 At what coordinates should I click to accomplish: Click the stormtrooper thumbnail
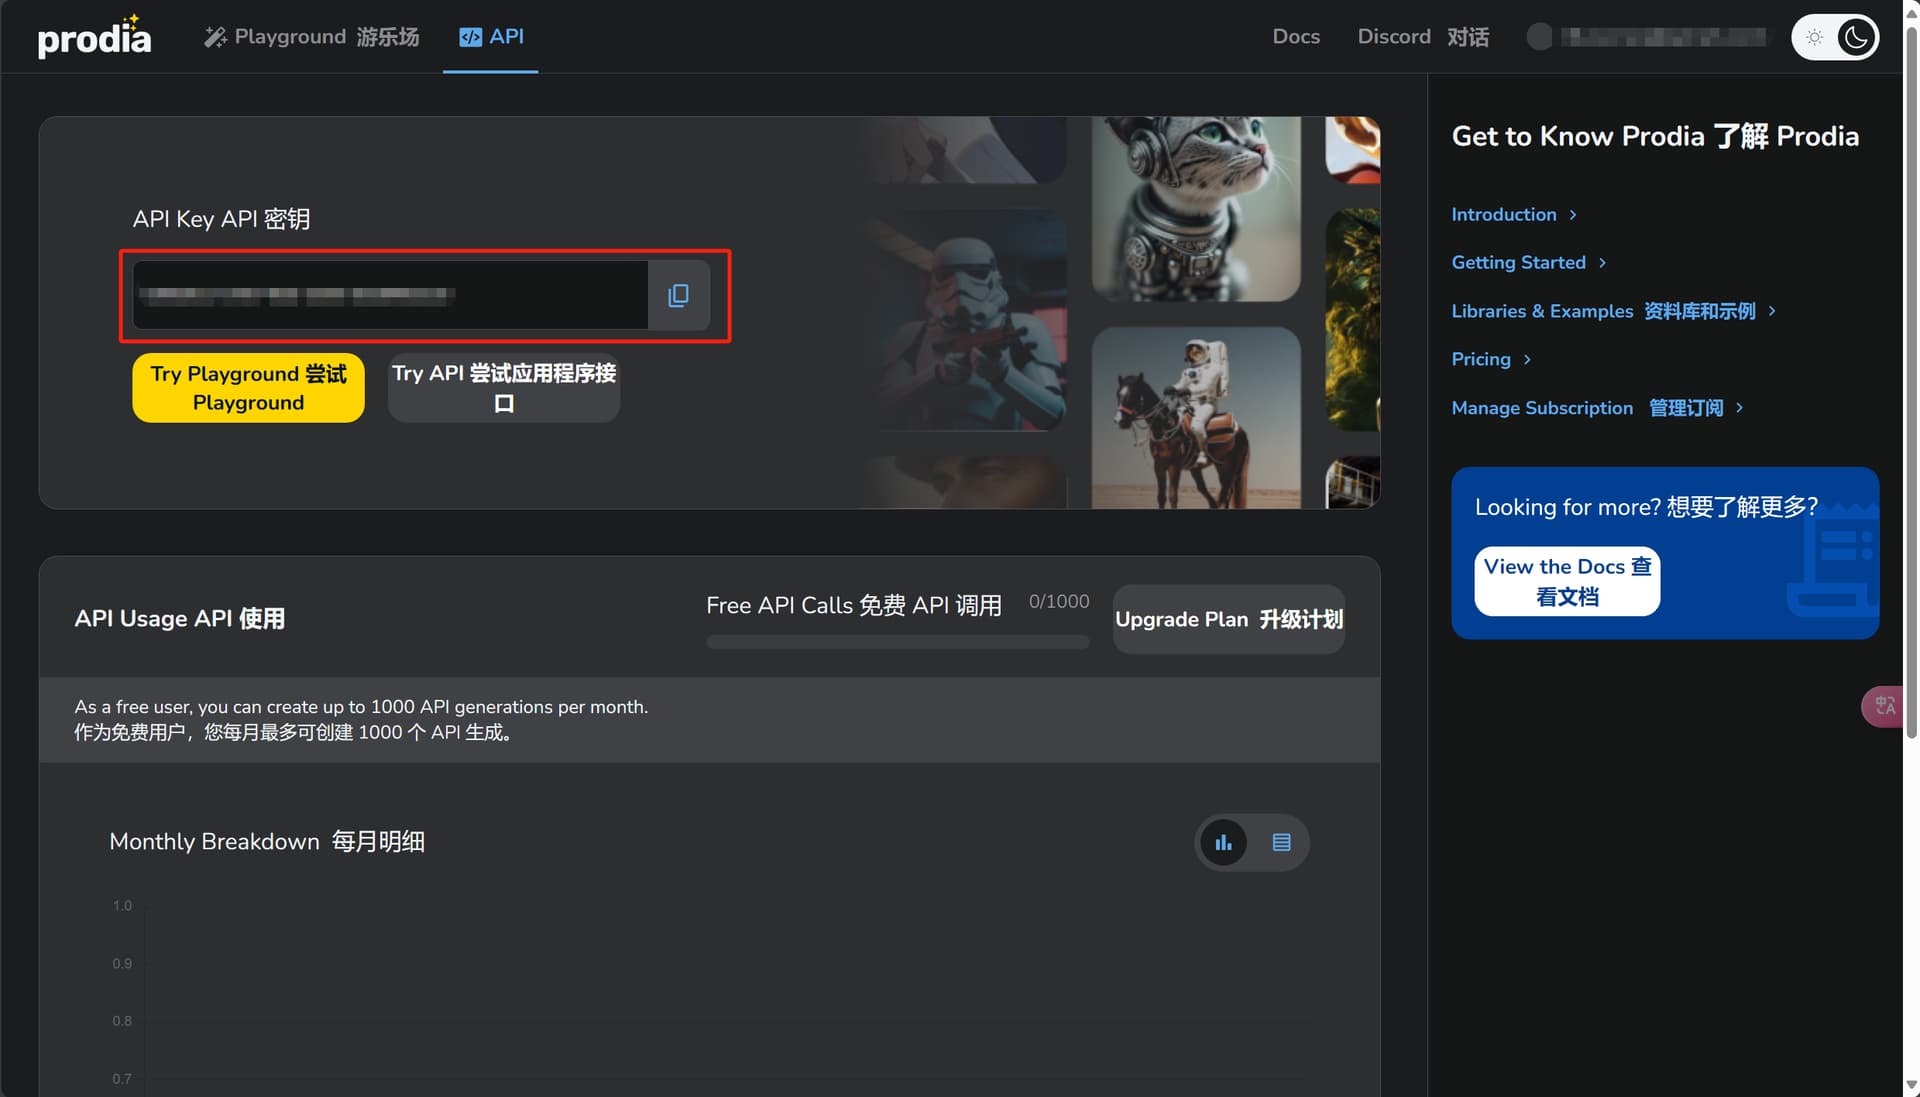(x=966, y=320)
